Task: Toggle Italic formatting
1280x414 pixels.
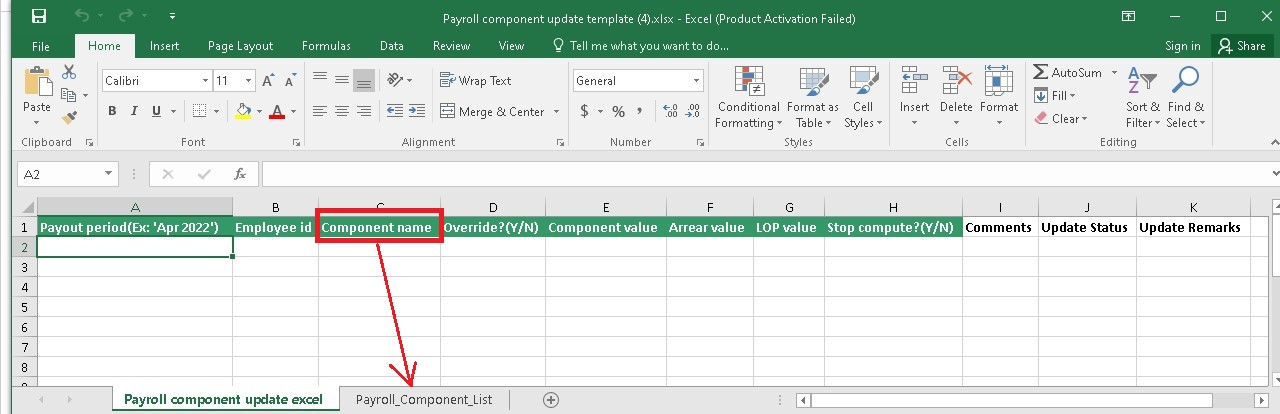Action: (134, 111)
